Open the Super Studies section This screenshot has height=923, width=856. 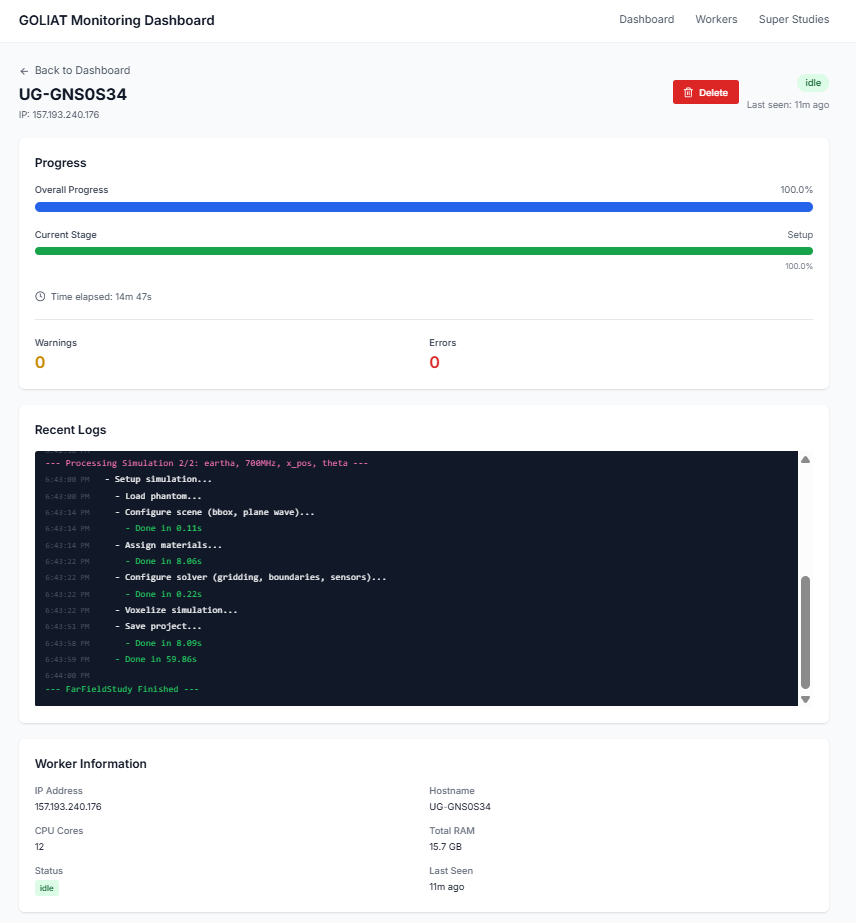click(x=793, y=19)
